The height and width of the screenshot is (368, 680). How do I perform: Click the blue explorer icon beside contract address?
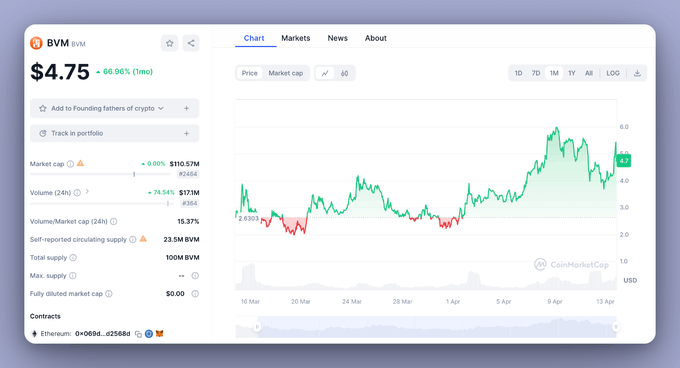[x=149, y=334]
